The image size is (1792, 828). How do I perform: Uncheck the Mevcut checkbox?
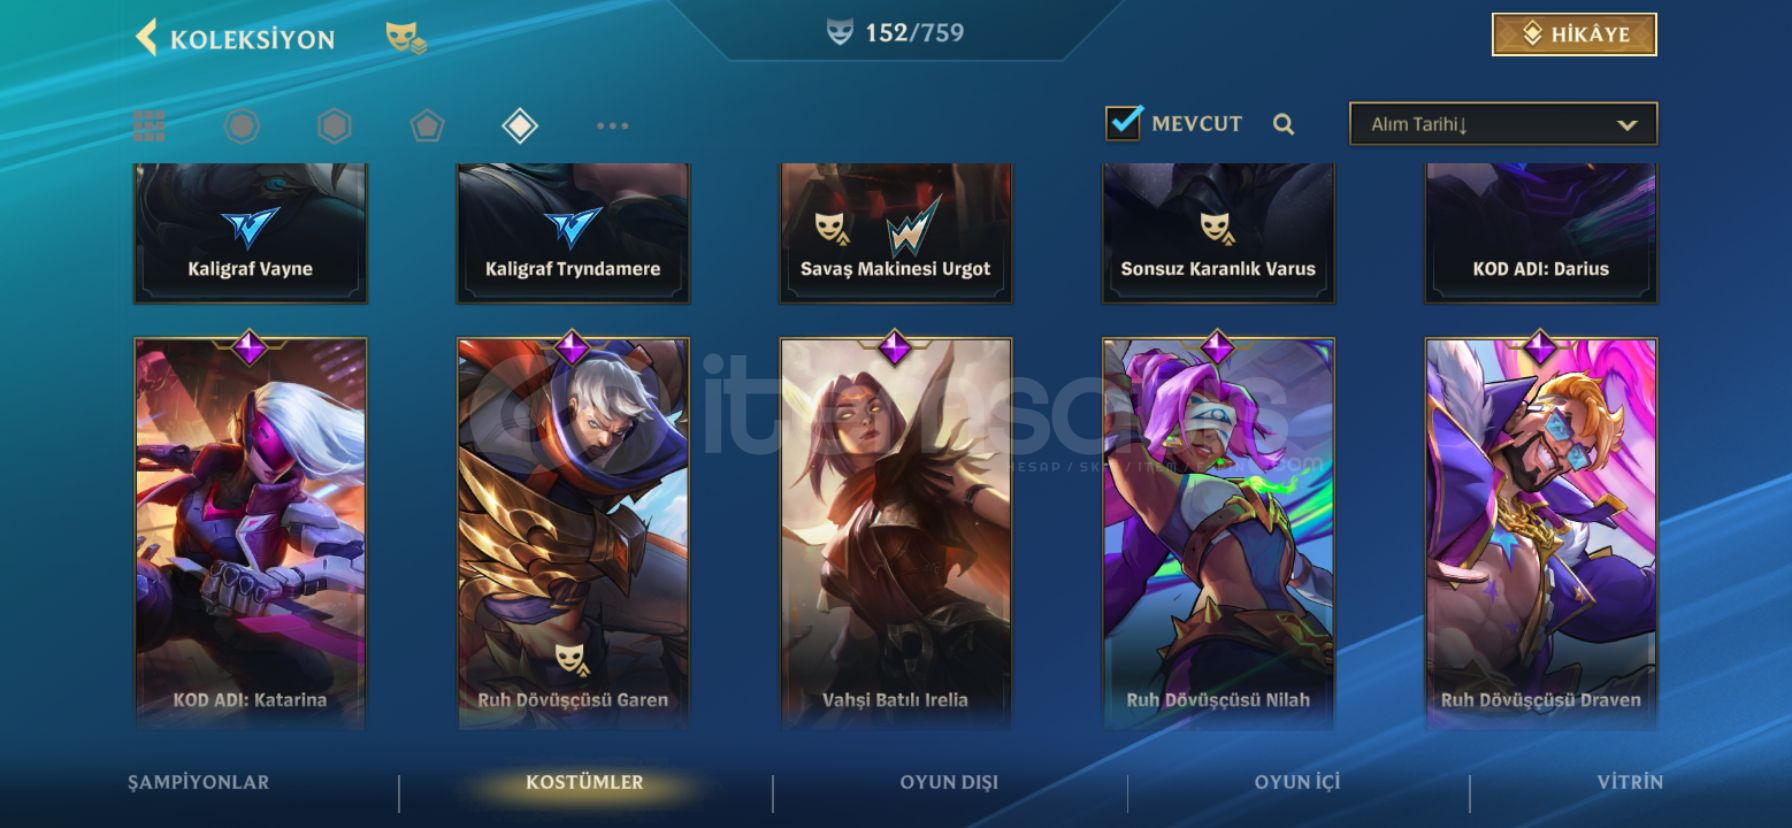[x=1124, y=123]
